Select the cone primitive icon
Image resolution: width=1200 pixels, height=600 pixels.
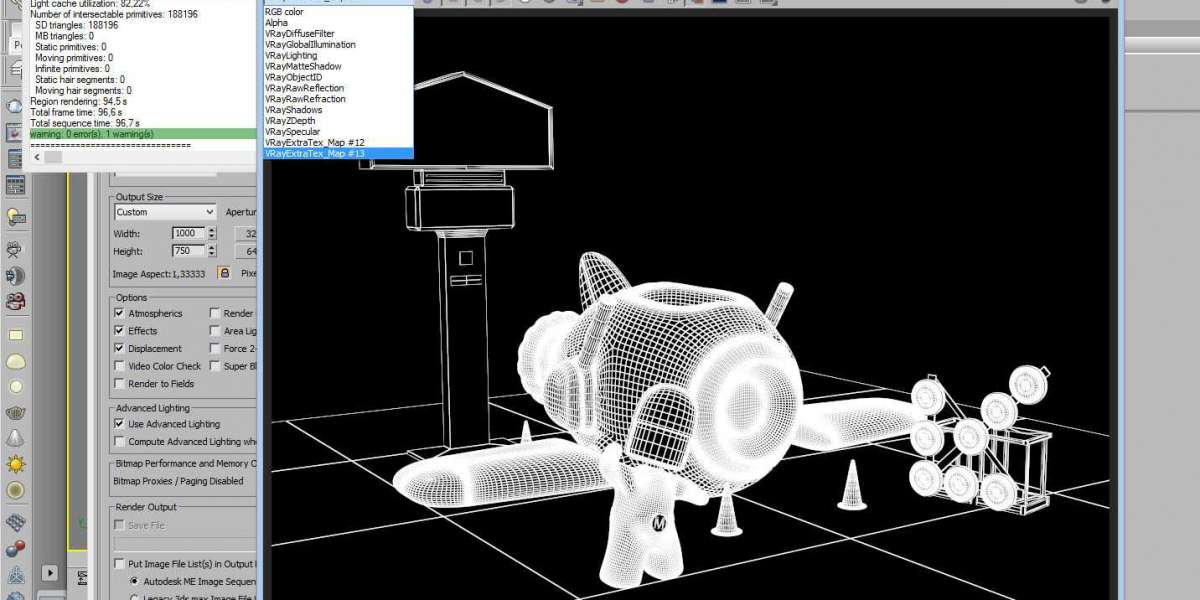[15, 438]
